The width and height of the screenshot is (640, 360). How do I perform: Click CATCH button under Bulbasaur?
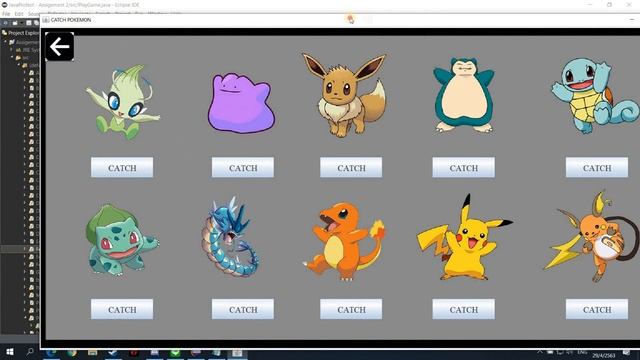(x=122, y=309)
